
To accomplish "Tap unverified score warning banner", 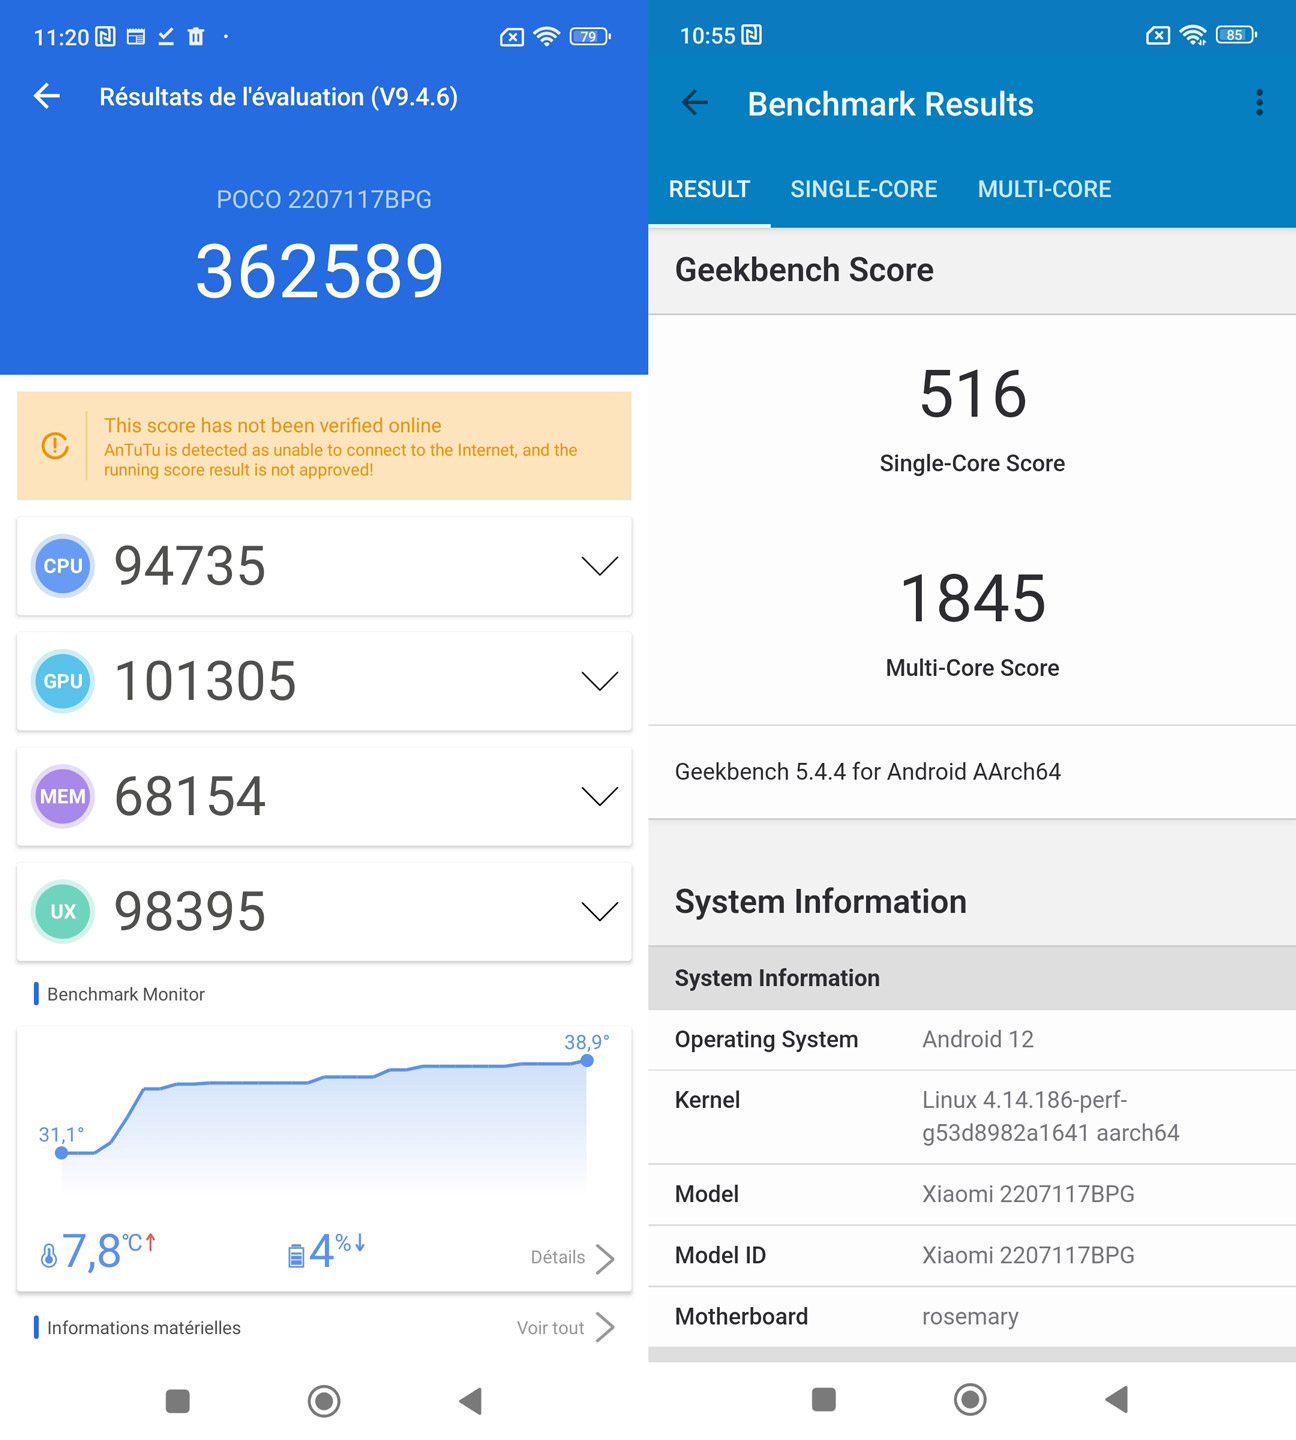I will (x=324, y=446).
